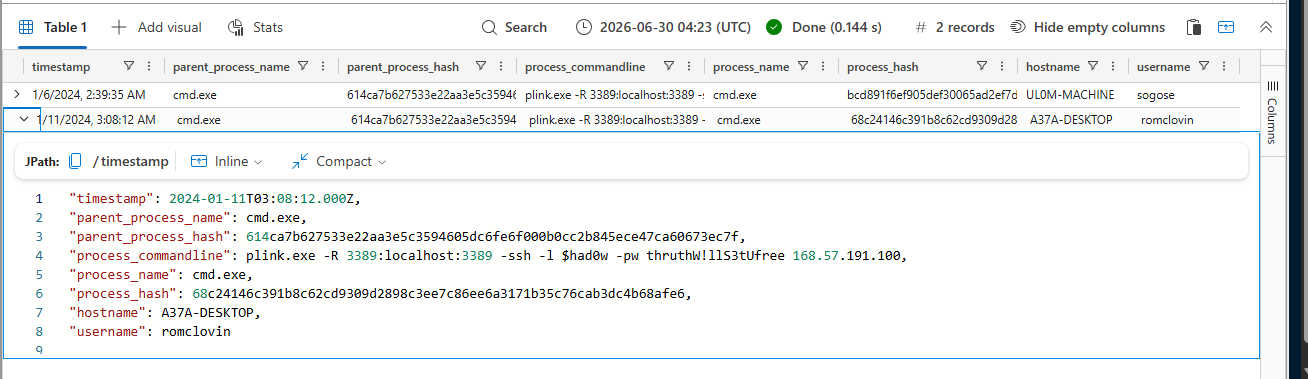
Task: Click process_hash cell starting 68c24146 in table
Action: point(934,120)
